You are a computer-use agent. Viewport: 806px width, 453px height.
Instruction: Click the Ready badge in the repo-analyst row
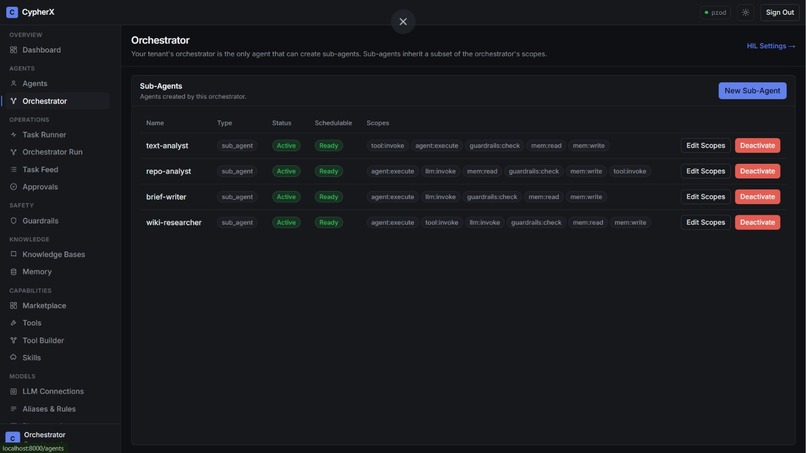click(328, 171)
